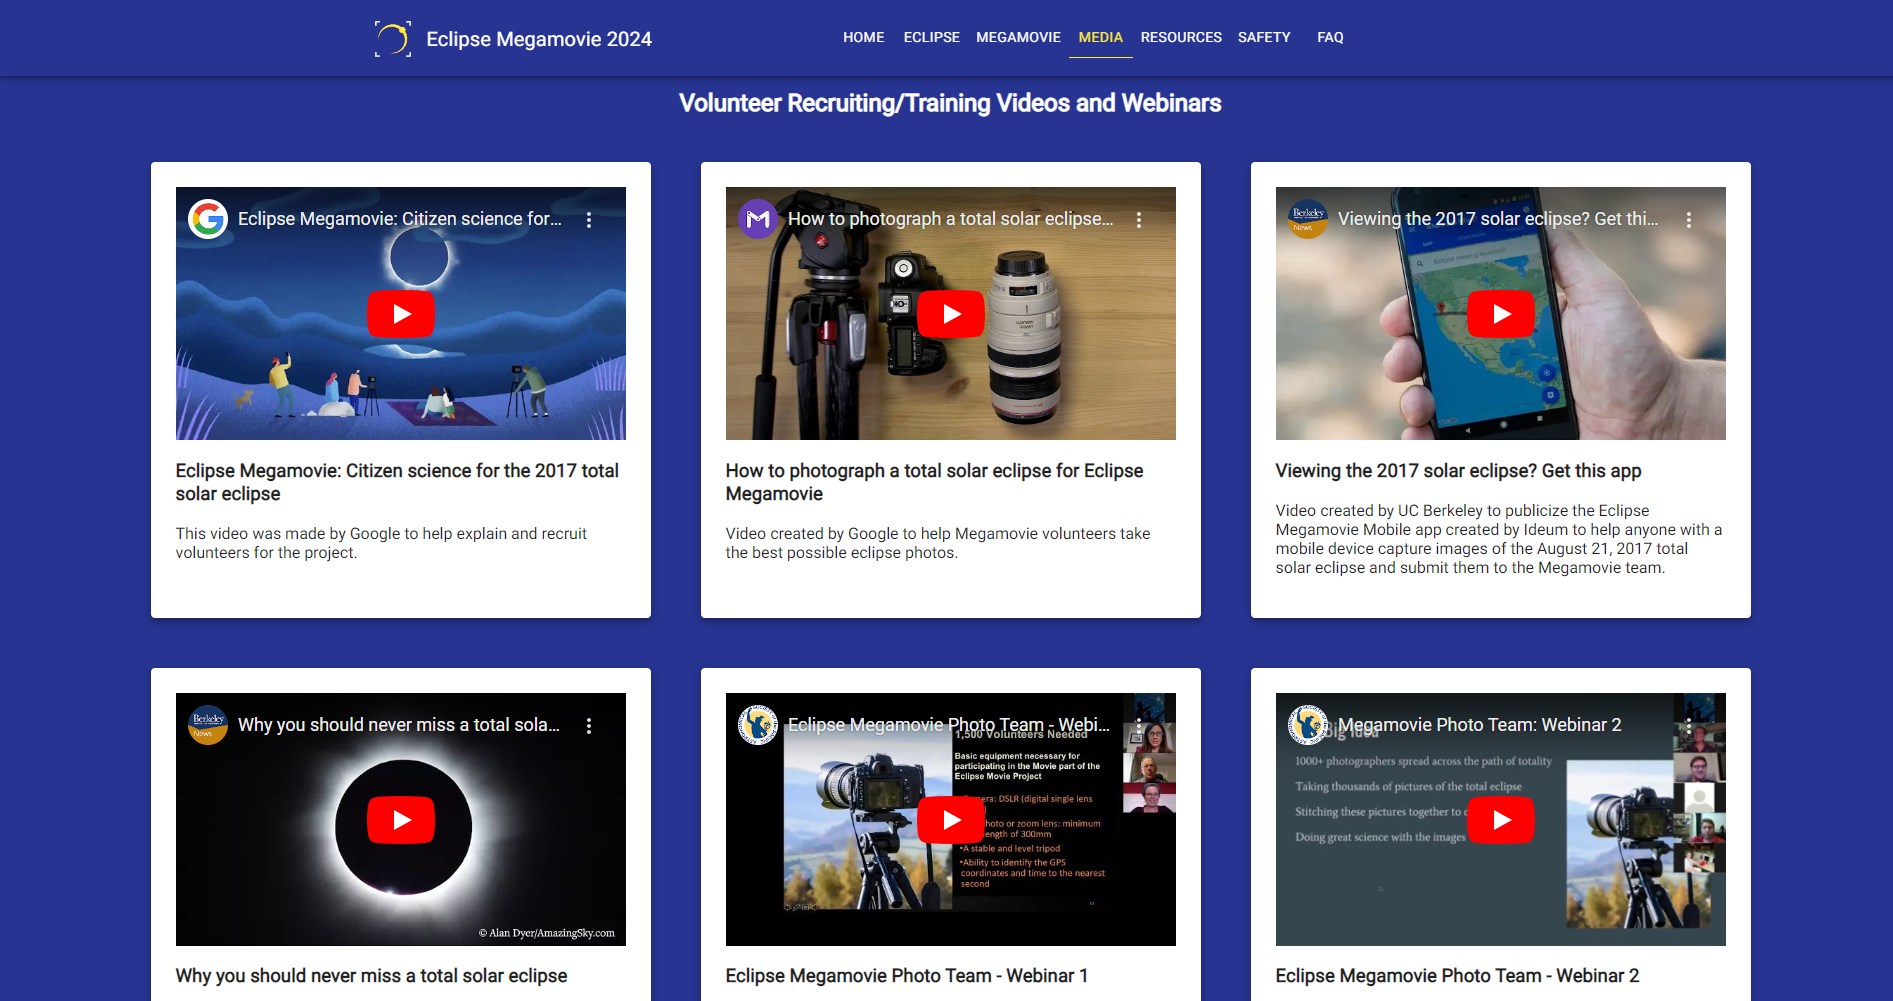Play the Get this app video
This screenshot has width=1893, height=1001.
[1500, 314]
